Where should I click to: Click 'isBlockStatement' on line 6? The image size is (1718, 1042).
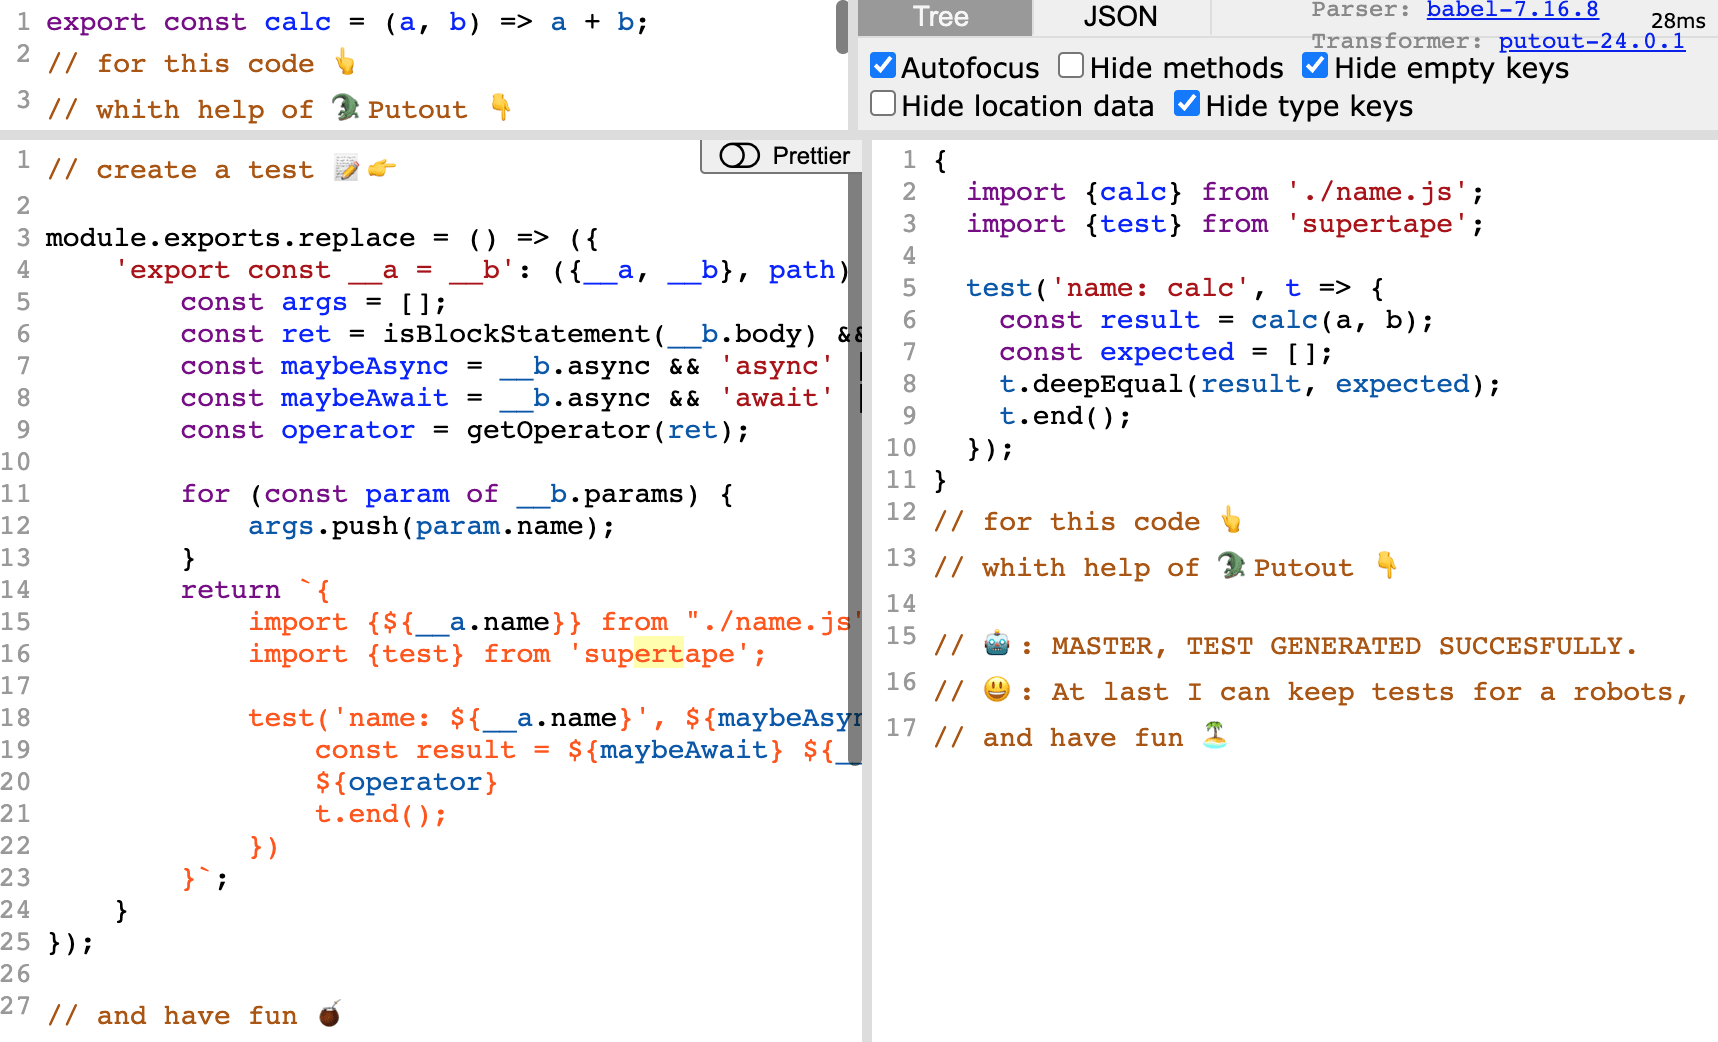point(517,334)
